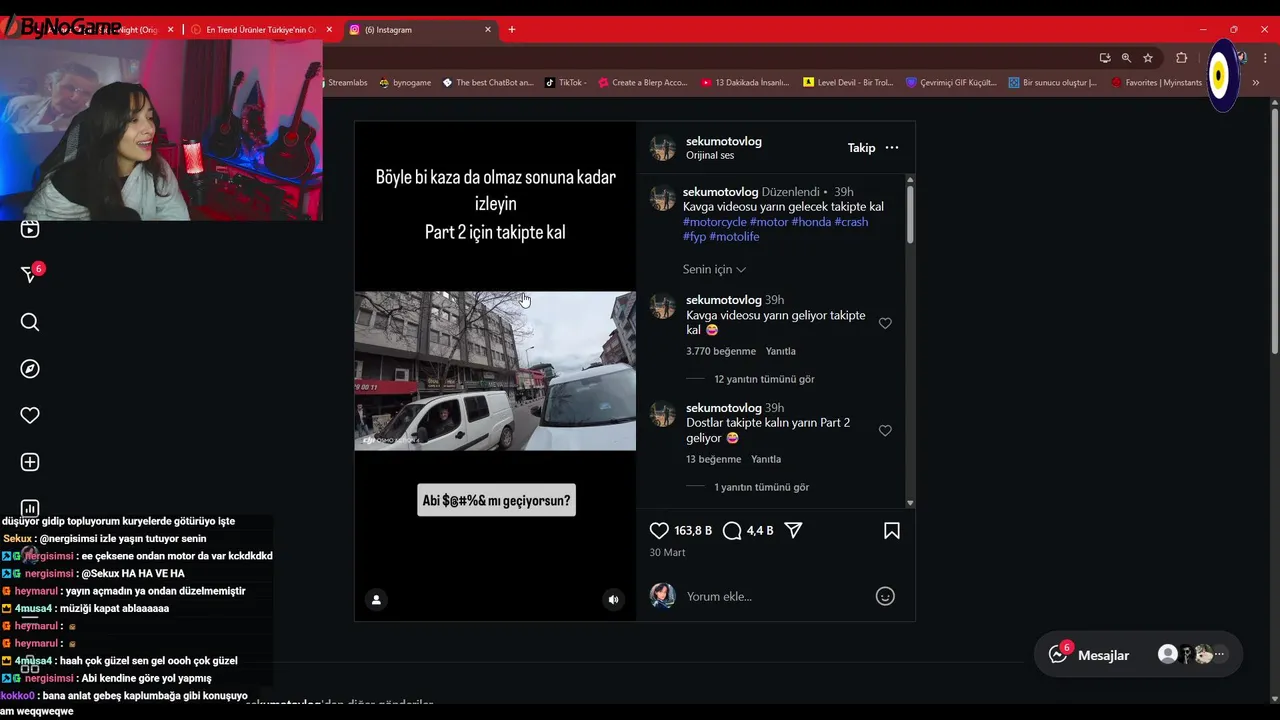
Task: Open Mesajlar messenger icon
Action: point(1058,655)
